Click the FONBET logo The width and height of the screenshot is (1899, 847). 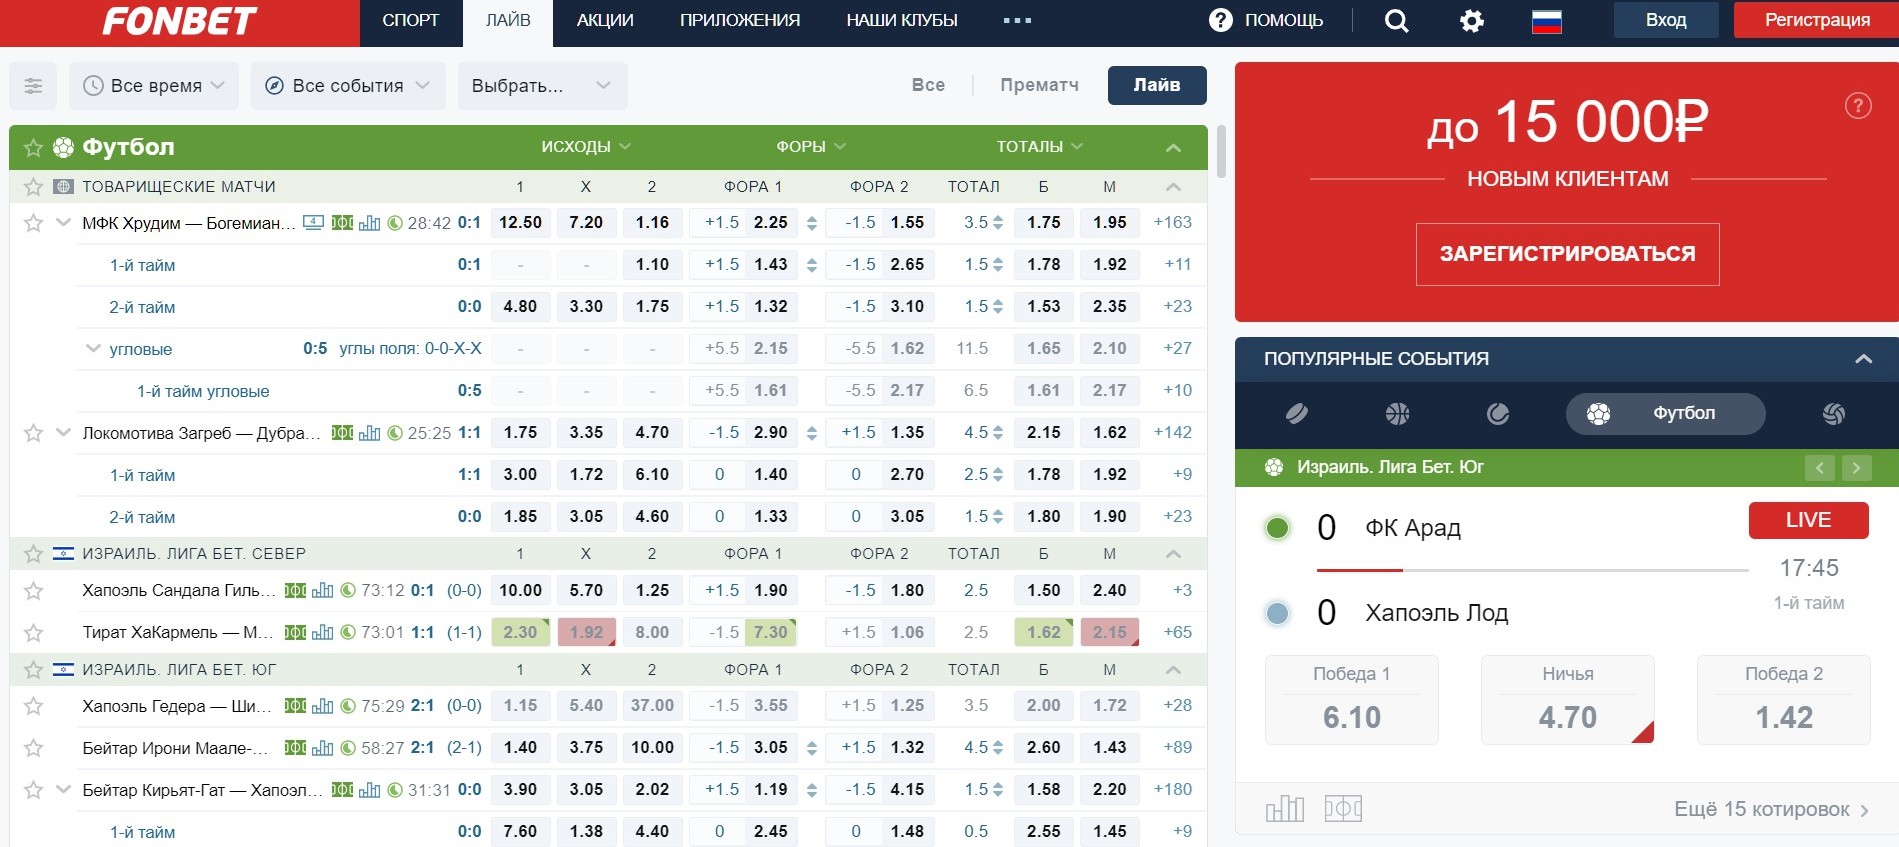click(180, 21)
